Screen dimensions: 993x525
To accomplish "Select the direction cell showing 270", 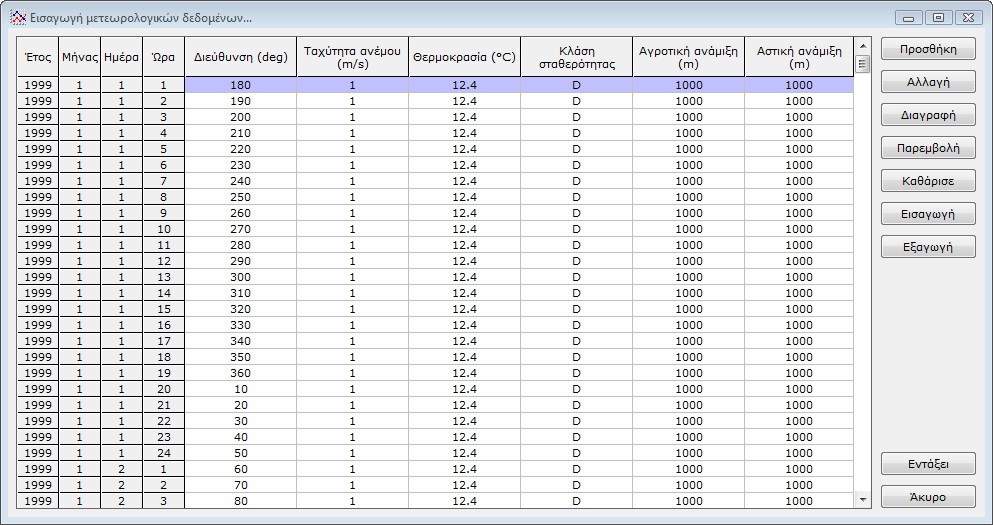I will point(240,229).
